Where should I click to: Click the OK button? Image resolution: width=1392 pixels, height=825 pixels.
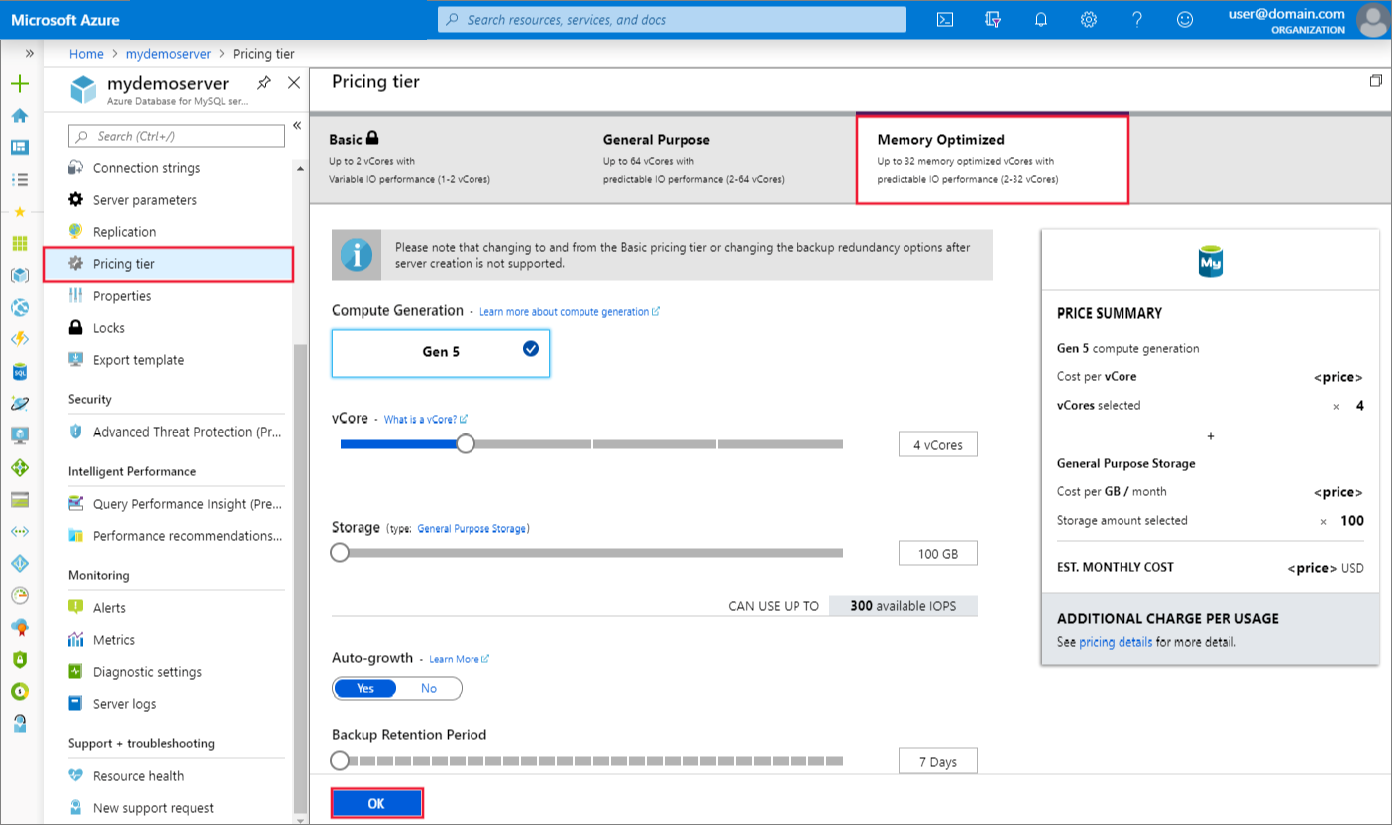click(x=377, y=803)
